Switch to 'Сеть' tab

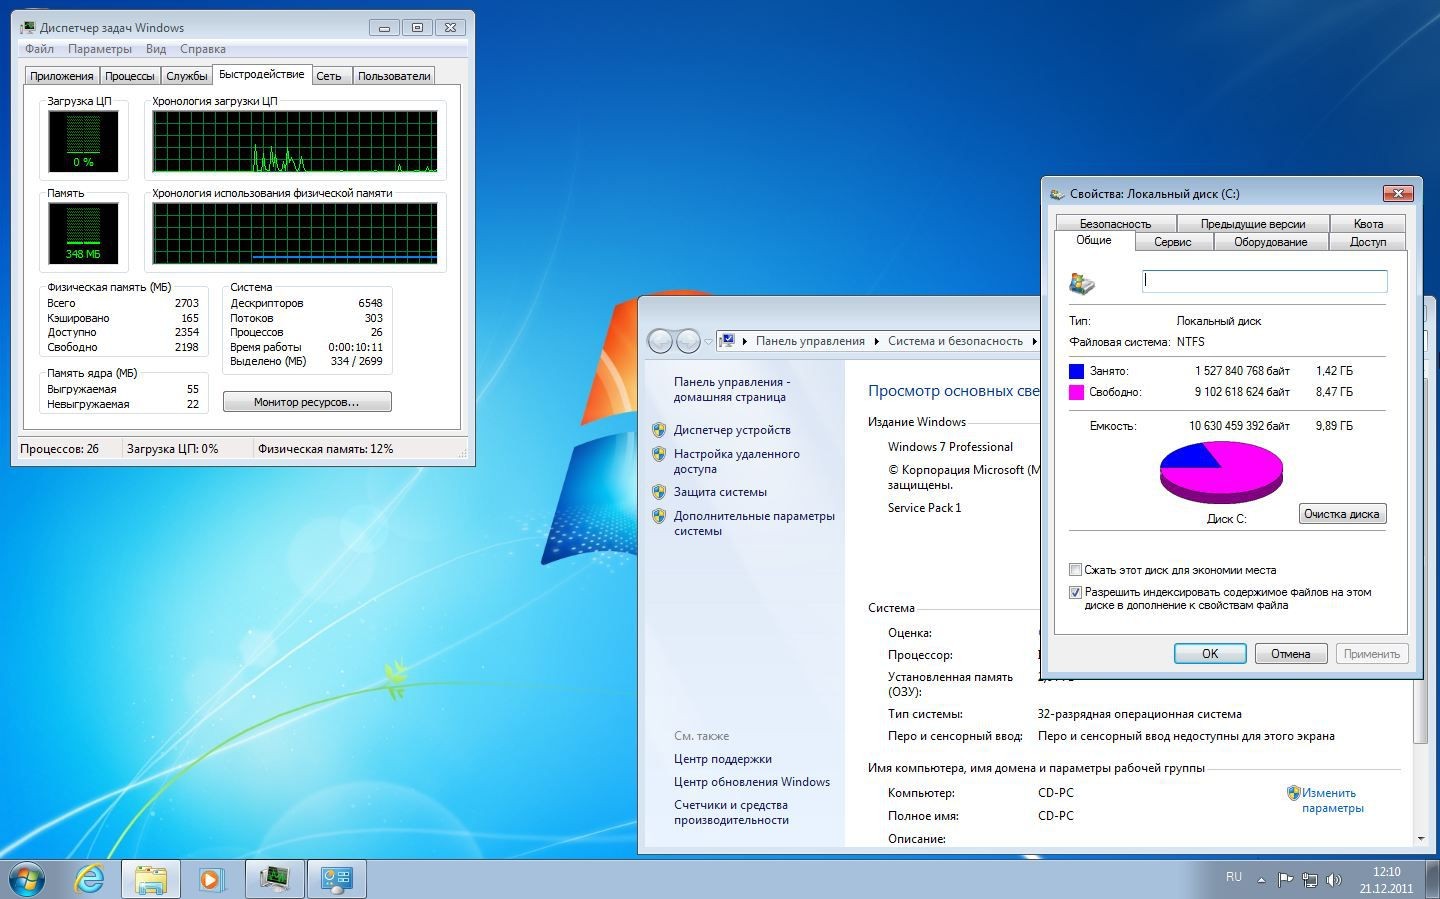click(x=329, y=76)
